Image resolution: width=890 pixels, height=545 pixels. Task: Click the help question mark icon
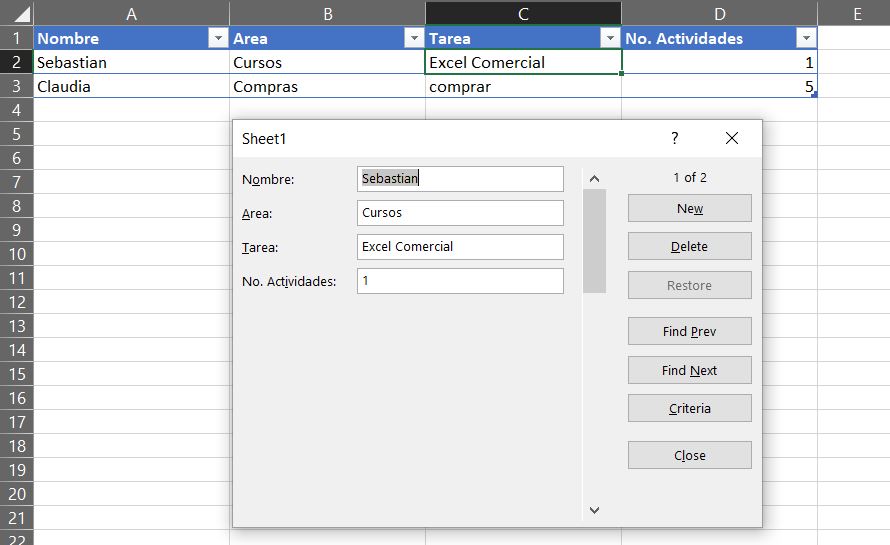pos(674,138)
